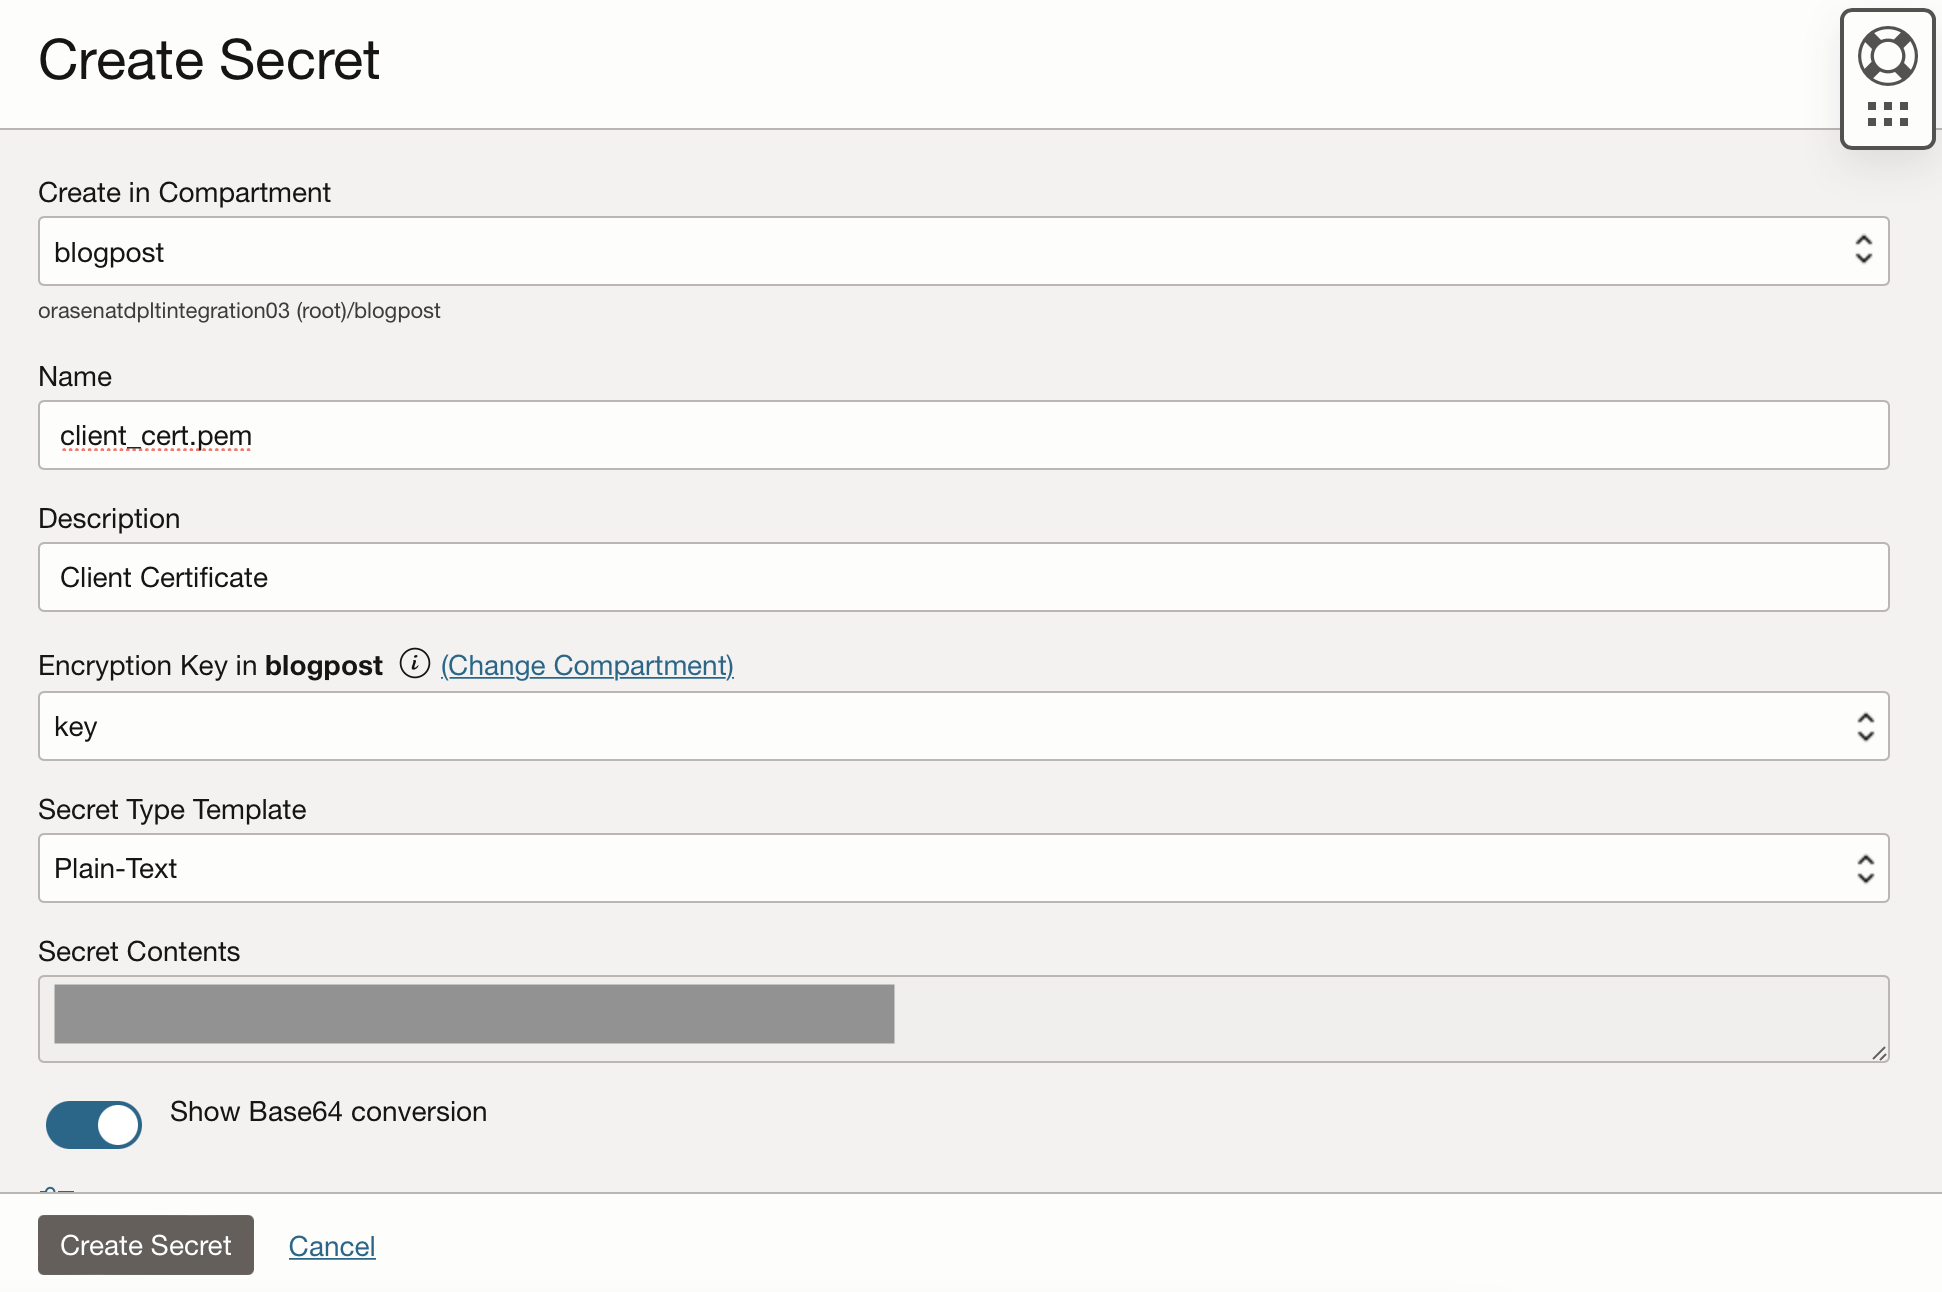The width and height of the screenshot is (1942, 1292).
Task: Click into the Description field
Action: [x=963, y=578]
